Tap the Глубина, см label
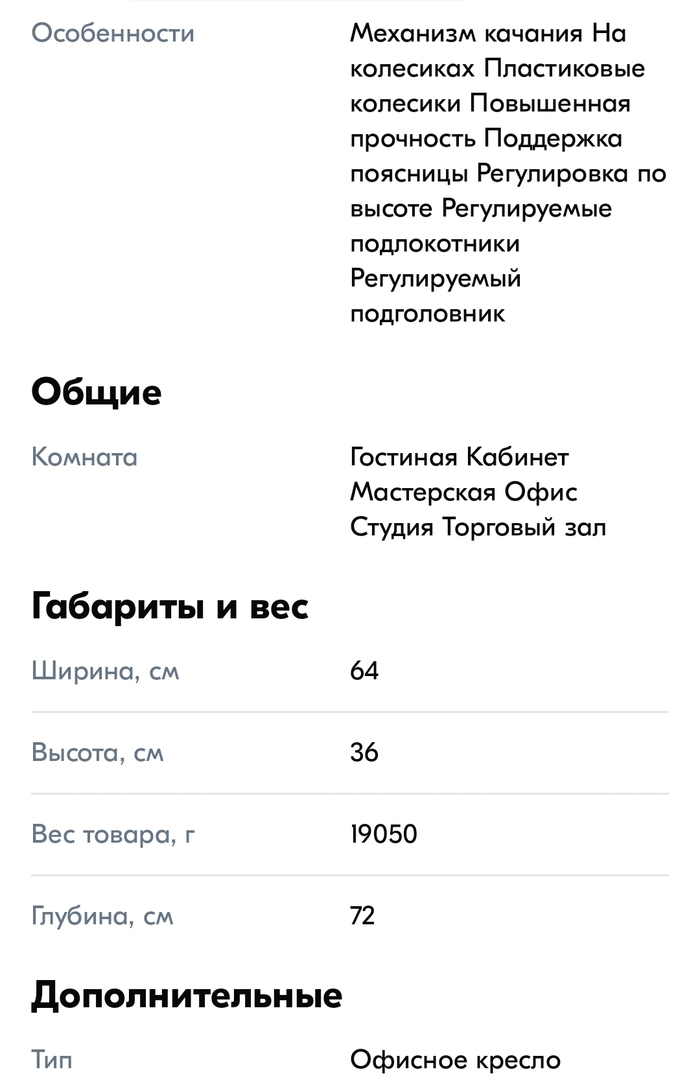This screenshot has width=700, height=1087. pyautogui.click(x=103, y=915)
